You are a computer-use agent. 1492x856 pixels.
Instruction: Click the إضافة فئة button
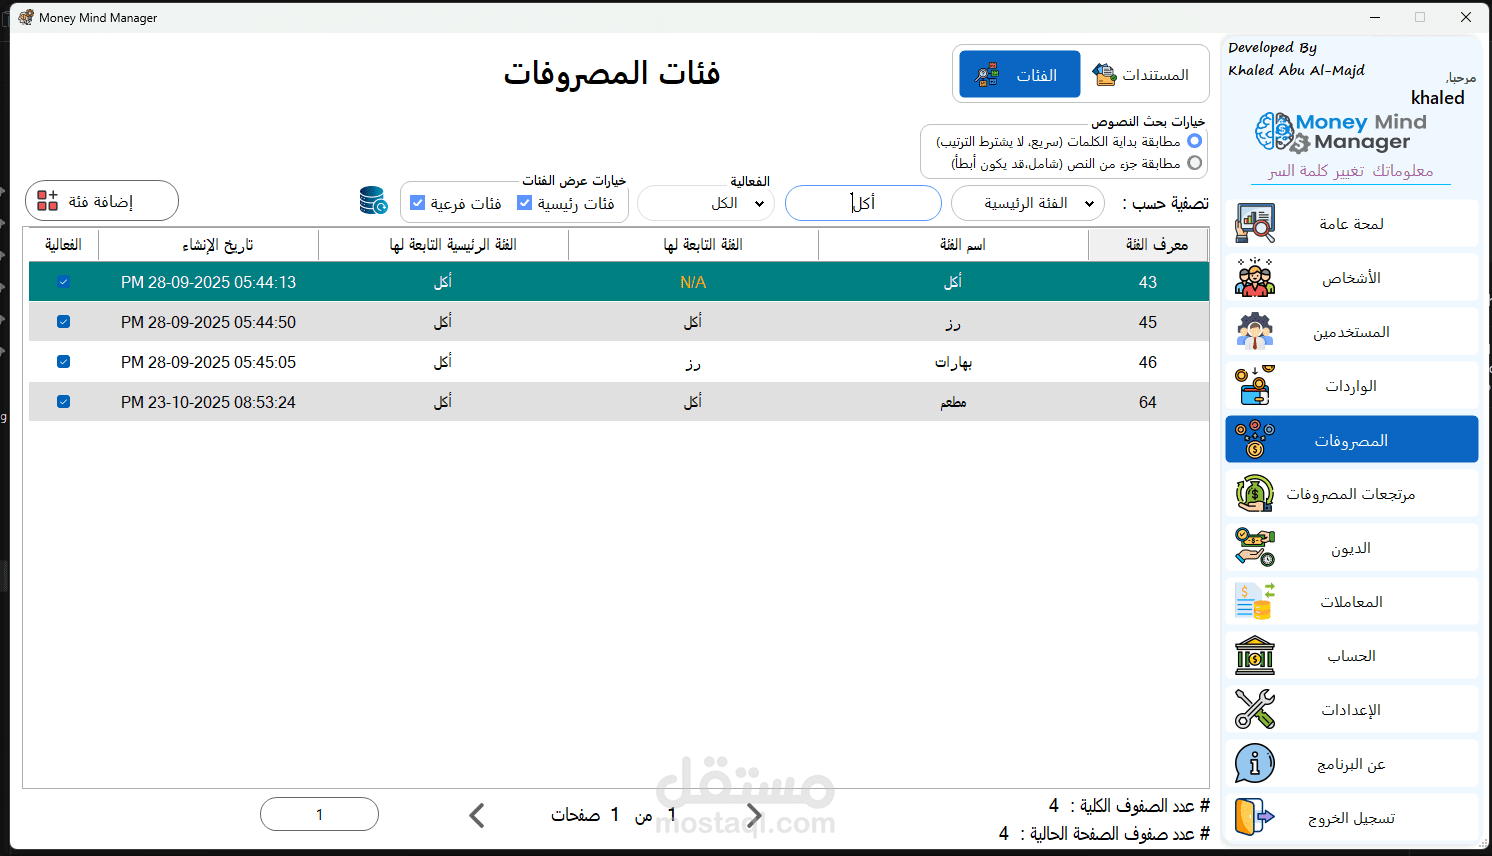[x=102, y=201]
